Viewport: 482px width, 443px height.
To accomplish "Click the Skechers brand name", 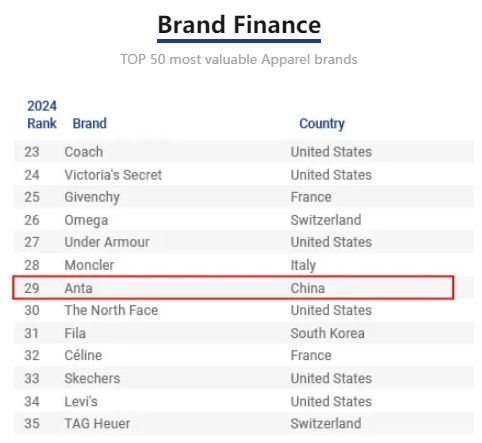I will pyautogui.click(x=92, y=378).
